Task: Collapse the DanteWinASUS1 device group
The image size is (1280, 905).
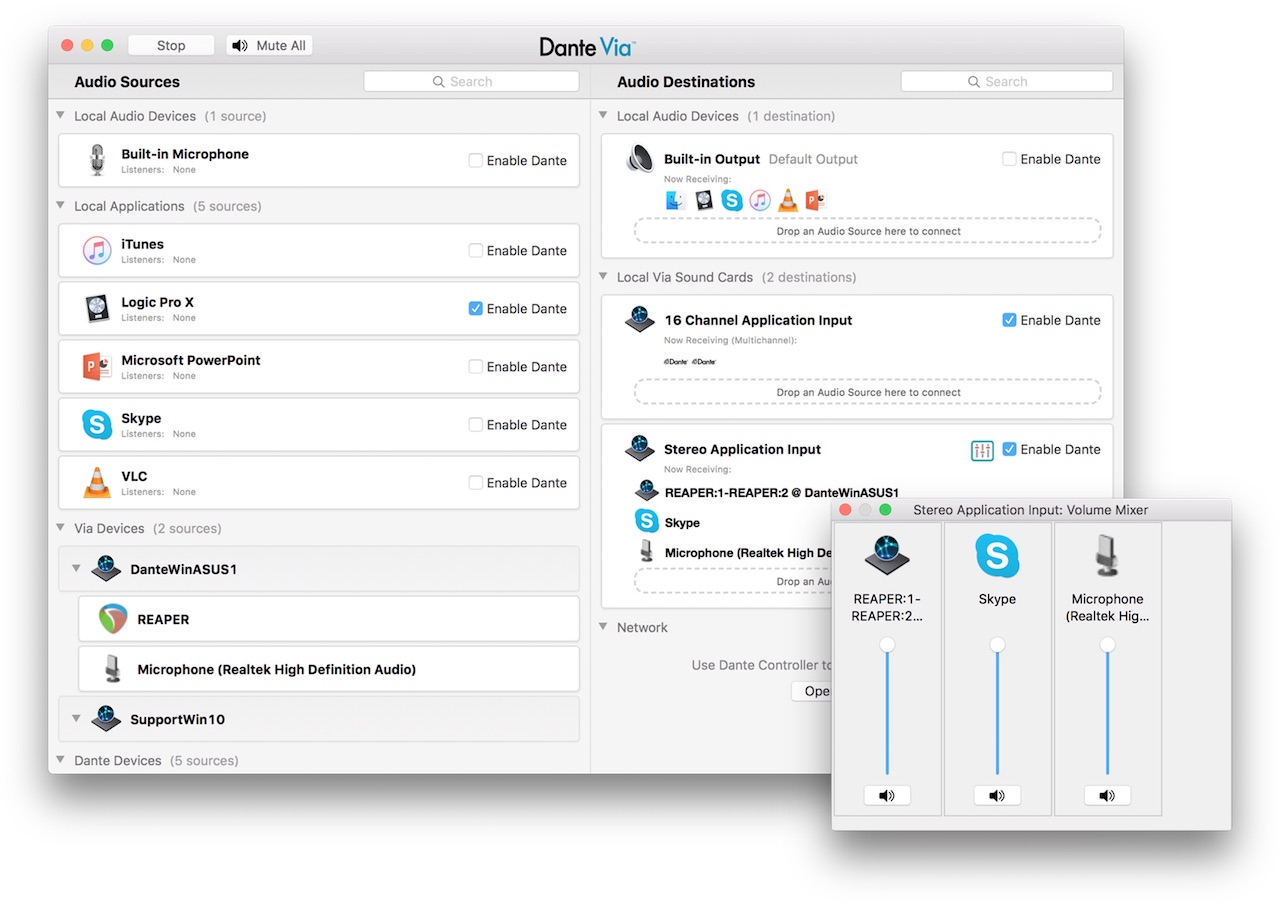Action: (76, 569)
